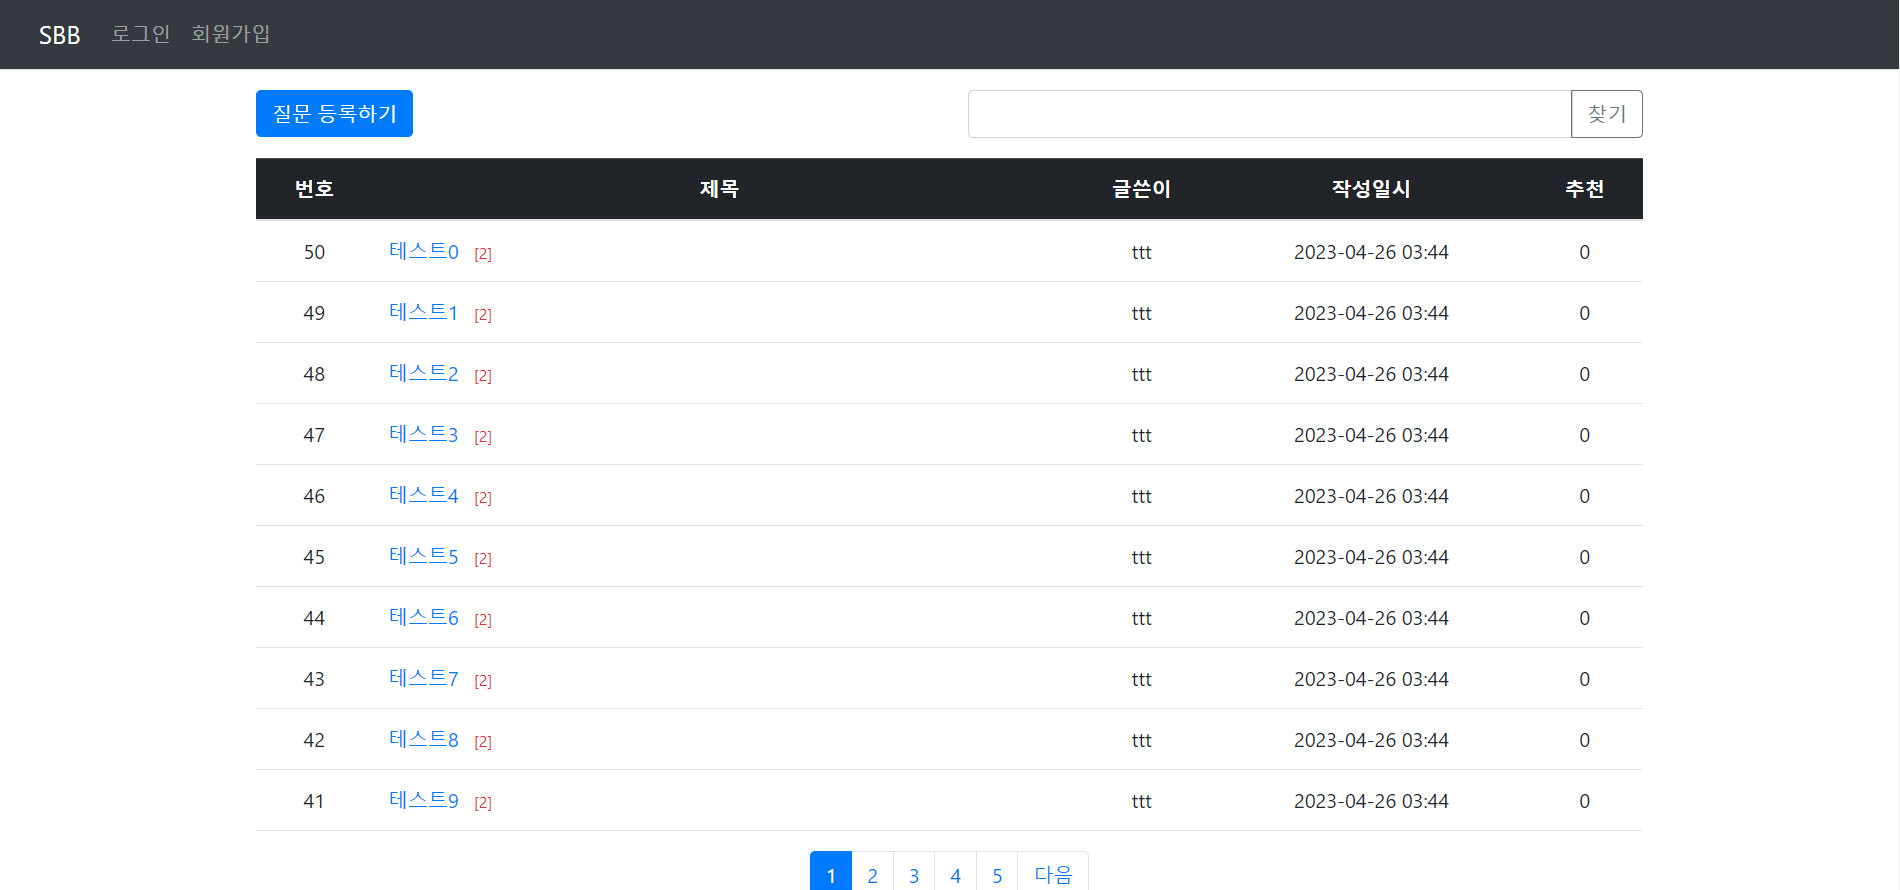Focus the search keyword input field

[x=1269, y=114]
